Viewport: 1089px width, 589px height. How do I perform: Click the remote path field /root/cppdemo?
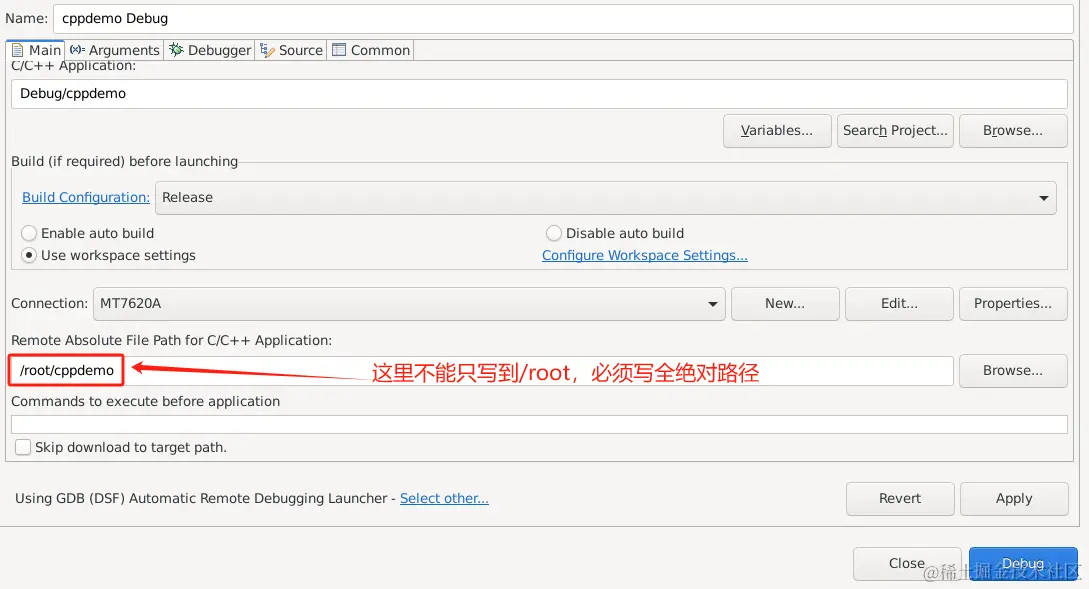tap(481, 371)
